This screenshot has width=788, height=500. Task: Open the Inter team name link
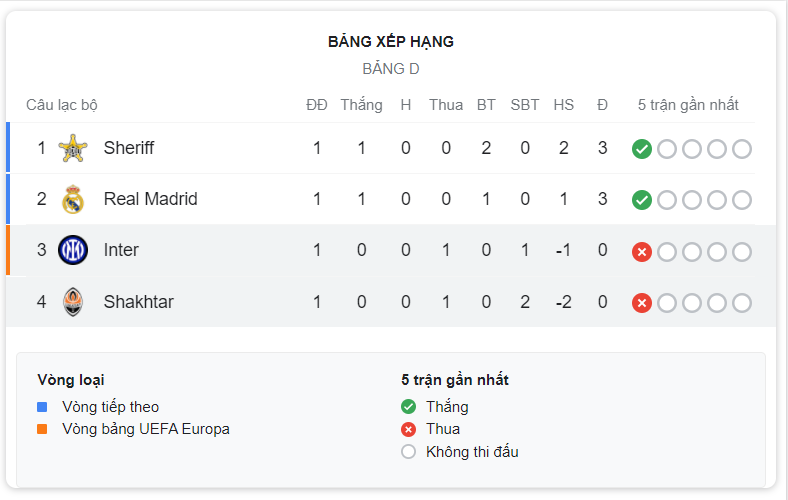pyautogui.click(x=121, y=250)
